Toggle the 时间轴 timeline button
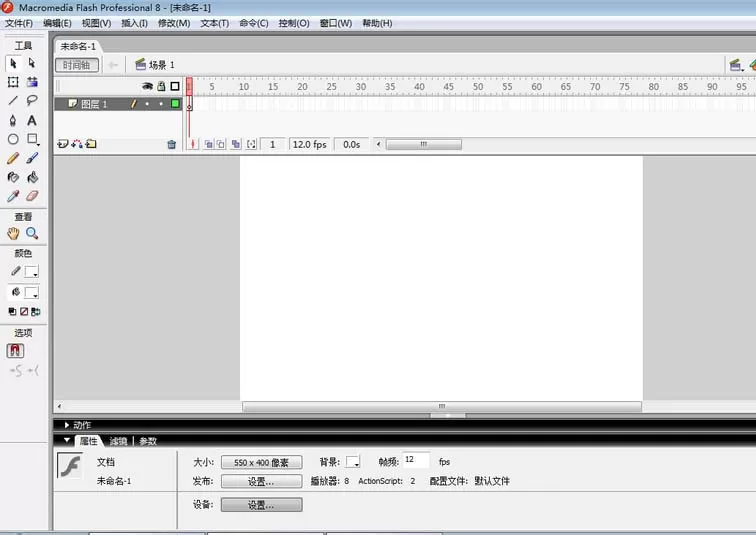The image size is (756, 535). point(77,65)
